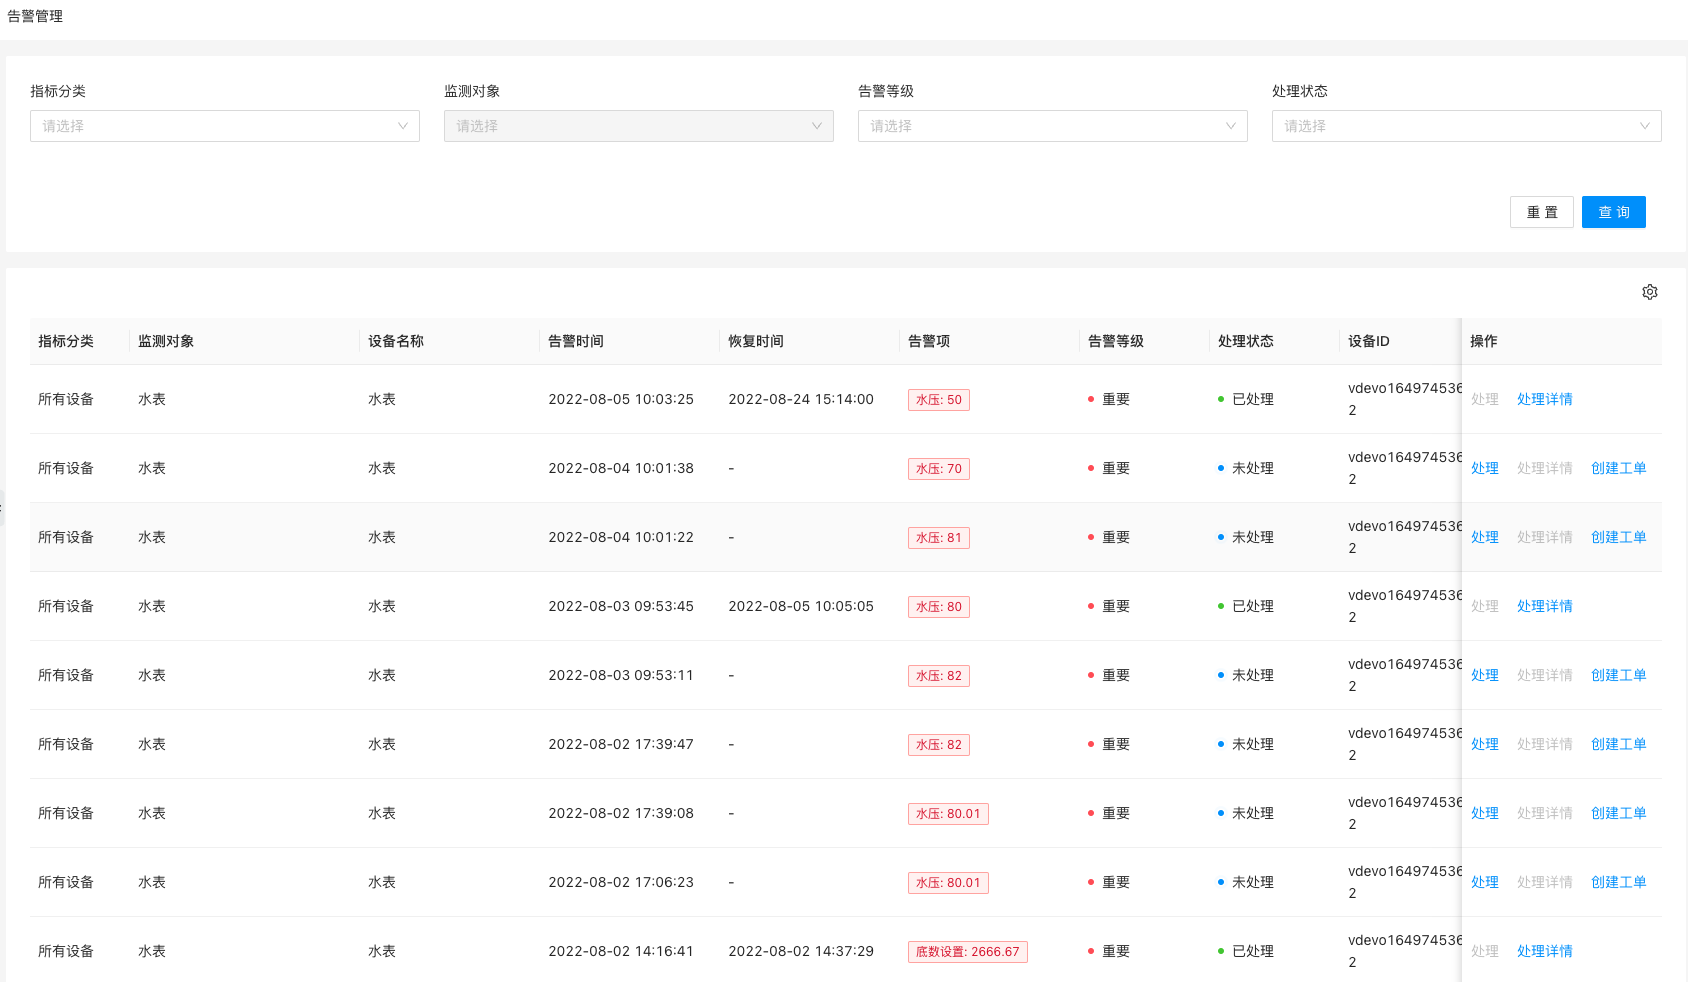Screen dimensions: 1688x982
Task: Click the 告警时间 column header
Action: pyautogui.click(x=576, y=341)
